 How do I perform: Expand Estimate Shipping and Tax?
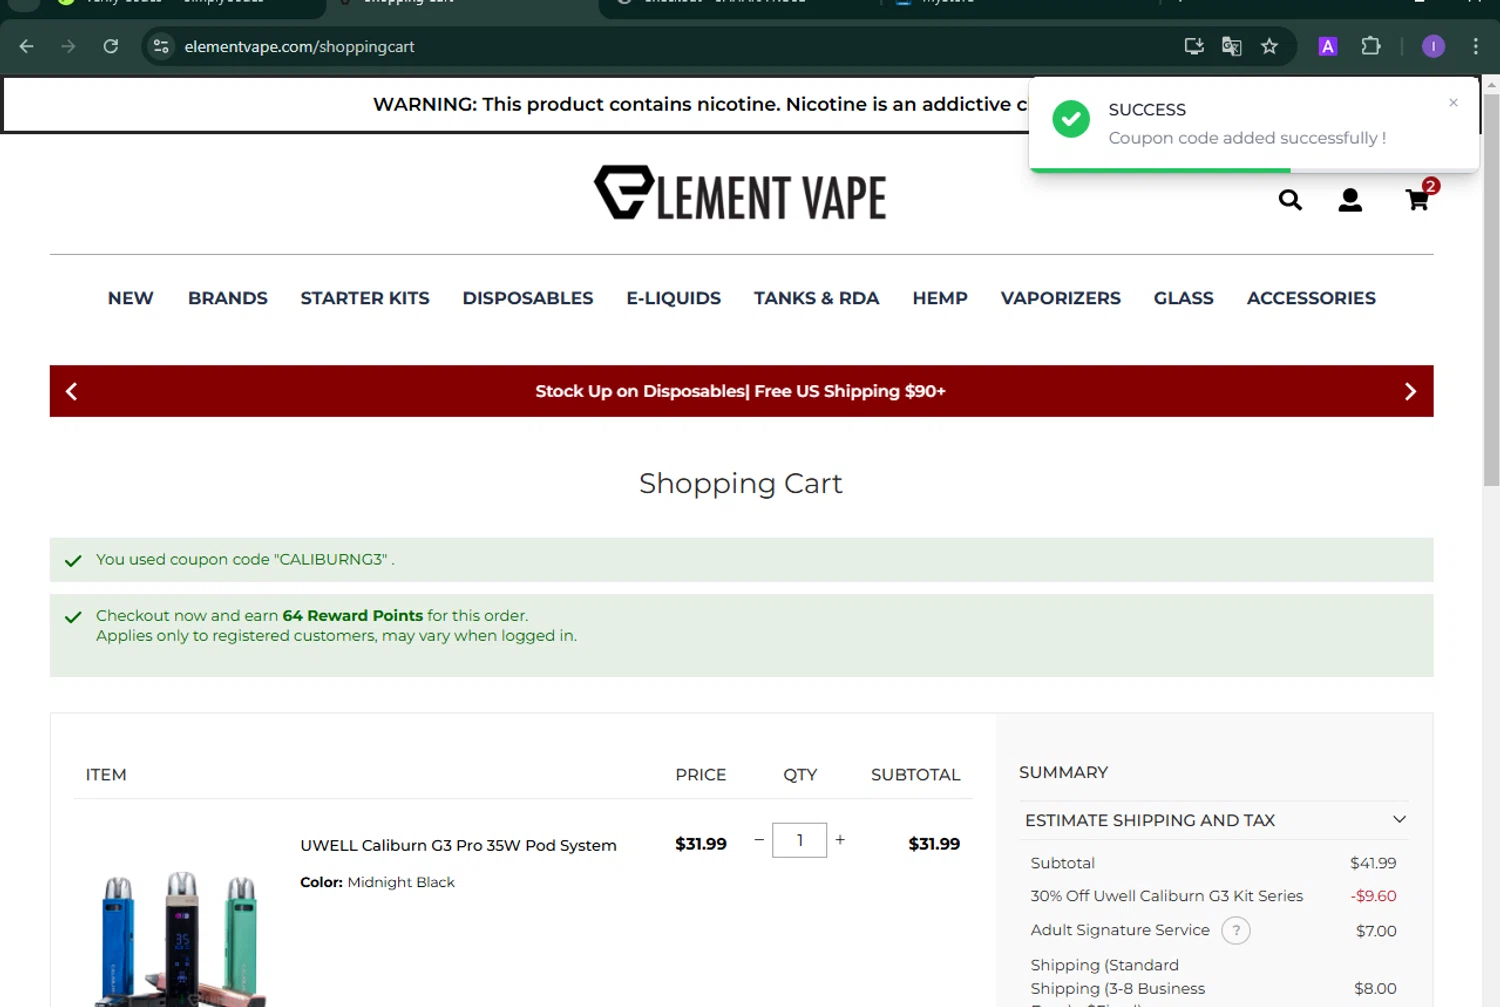pos(1215,820)
